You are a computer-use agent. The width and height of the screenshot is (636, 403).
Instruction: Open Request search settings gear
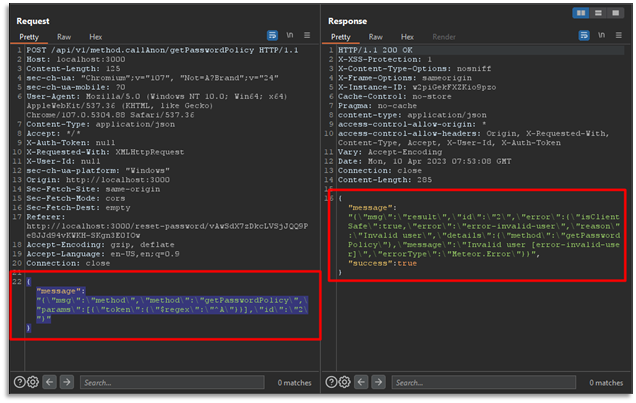click(33, 382)
